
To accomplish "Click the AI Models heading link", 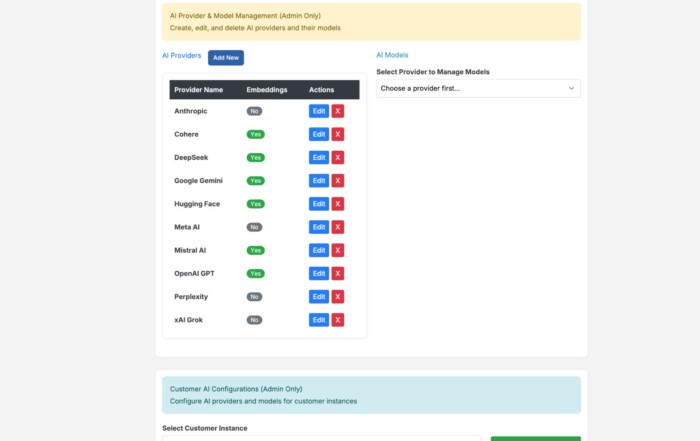I will tap(392, 55).
